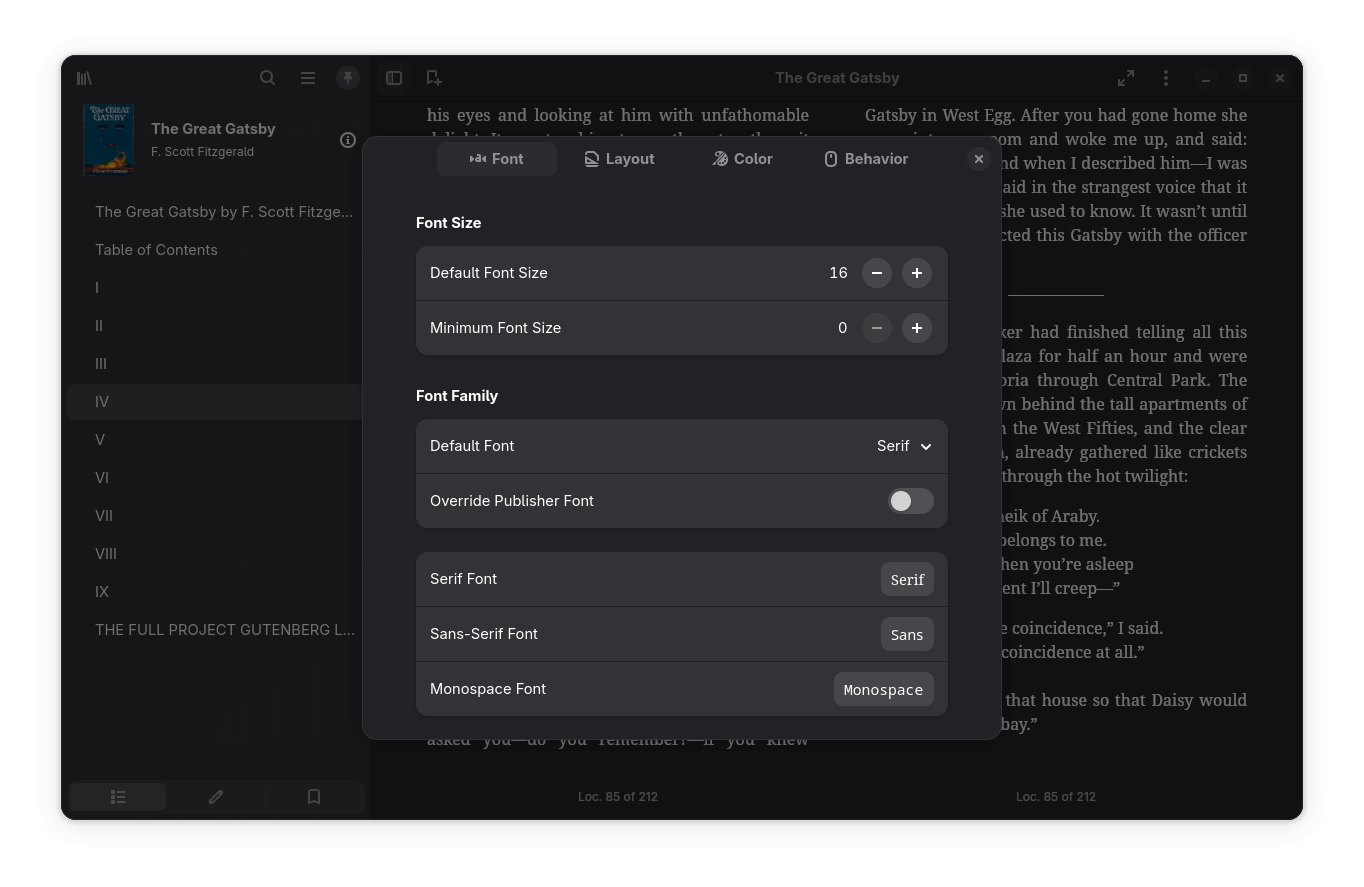Open the sidebar hamburger menu
This screenshot has height=887, width=1364.
coord(308,78)
